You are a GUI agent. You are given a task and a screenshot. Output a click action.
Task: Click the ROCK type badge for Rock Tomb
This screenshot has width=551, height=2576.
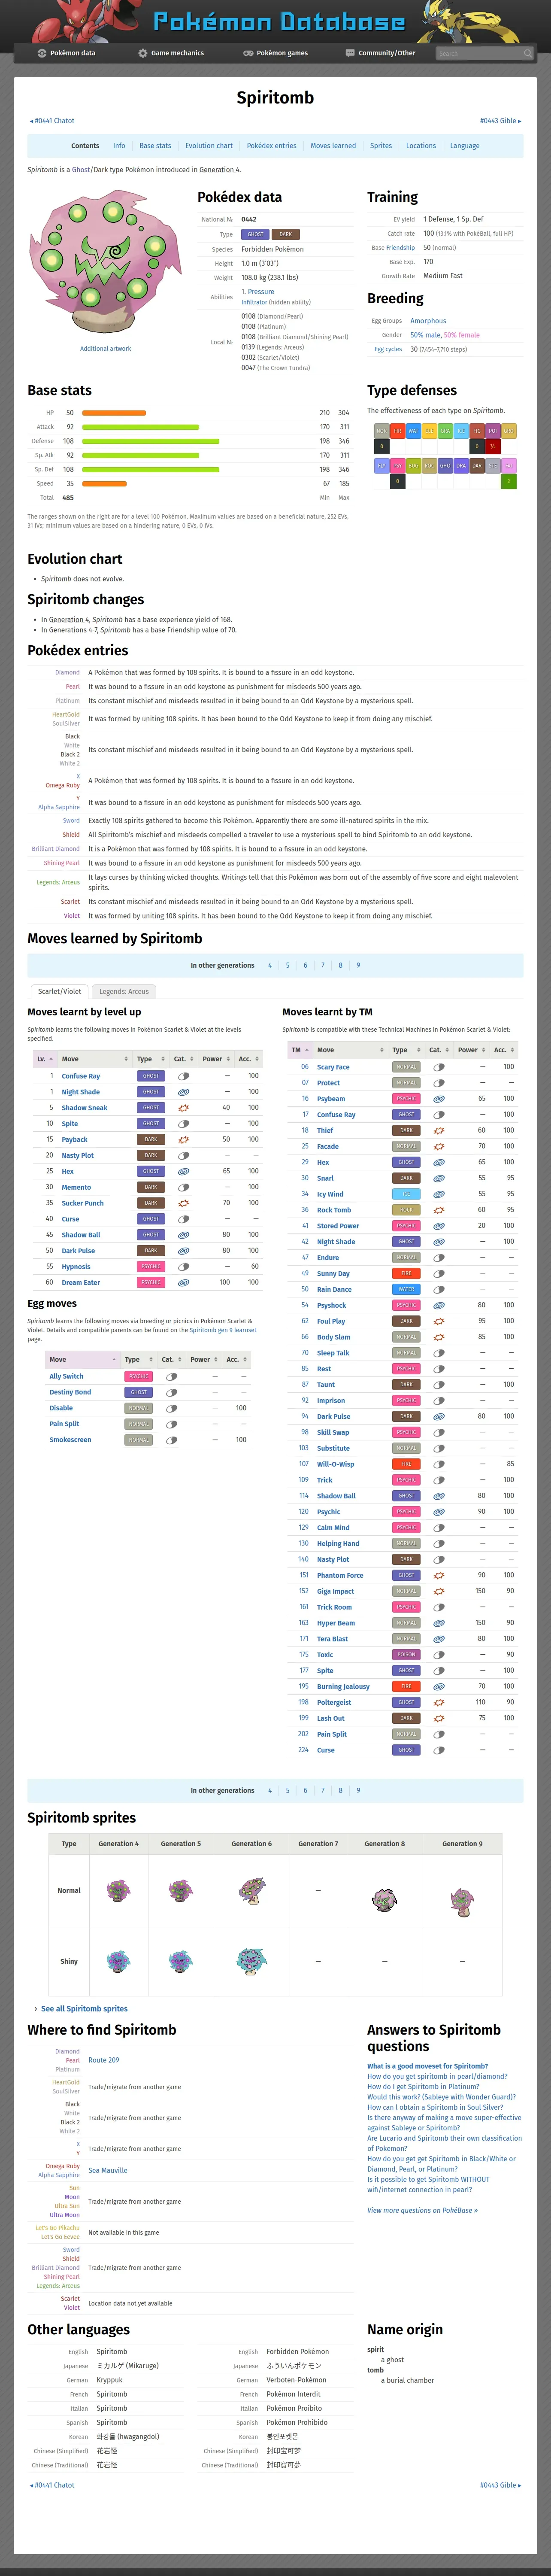(406, 1210)
